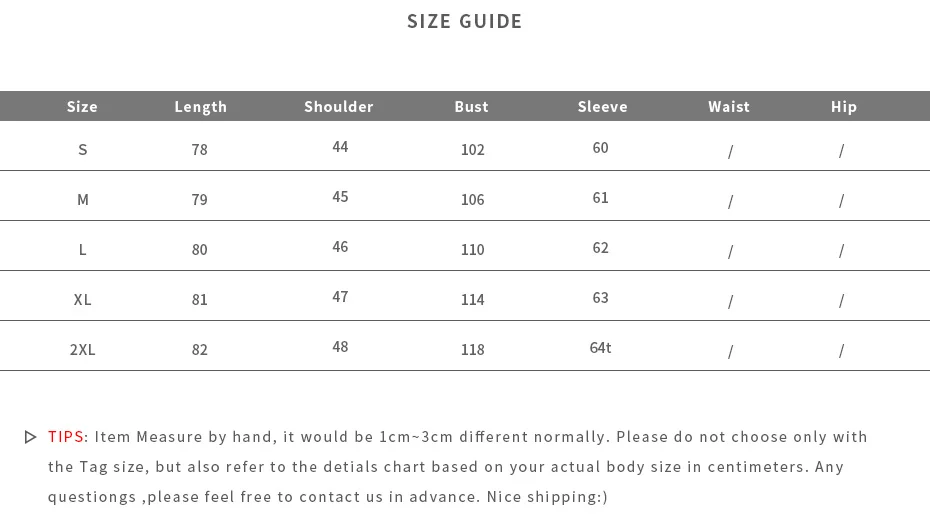Click the triangle icon before TIPS

[30, 438]
